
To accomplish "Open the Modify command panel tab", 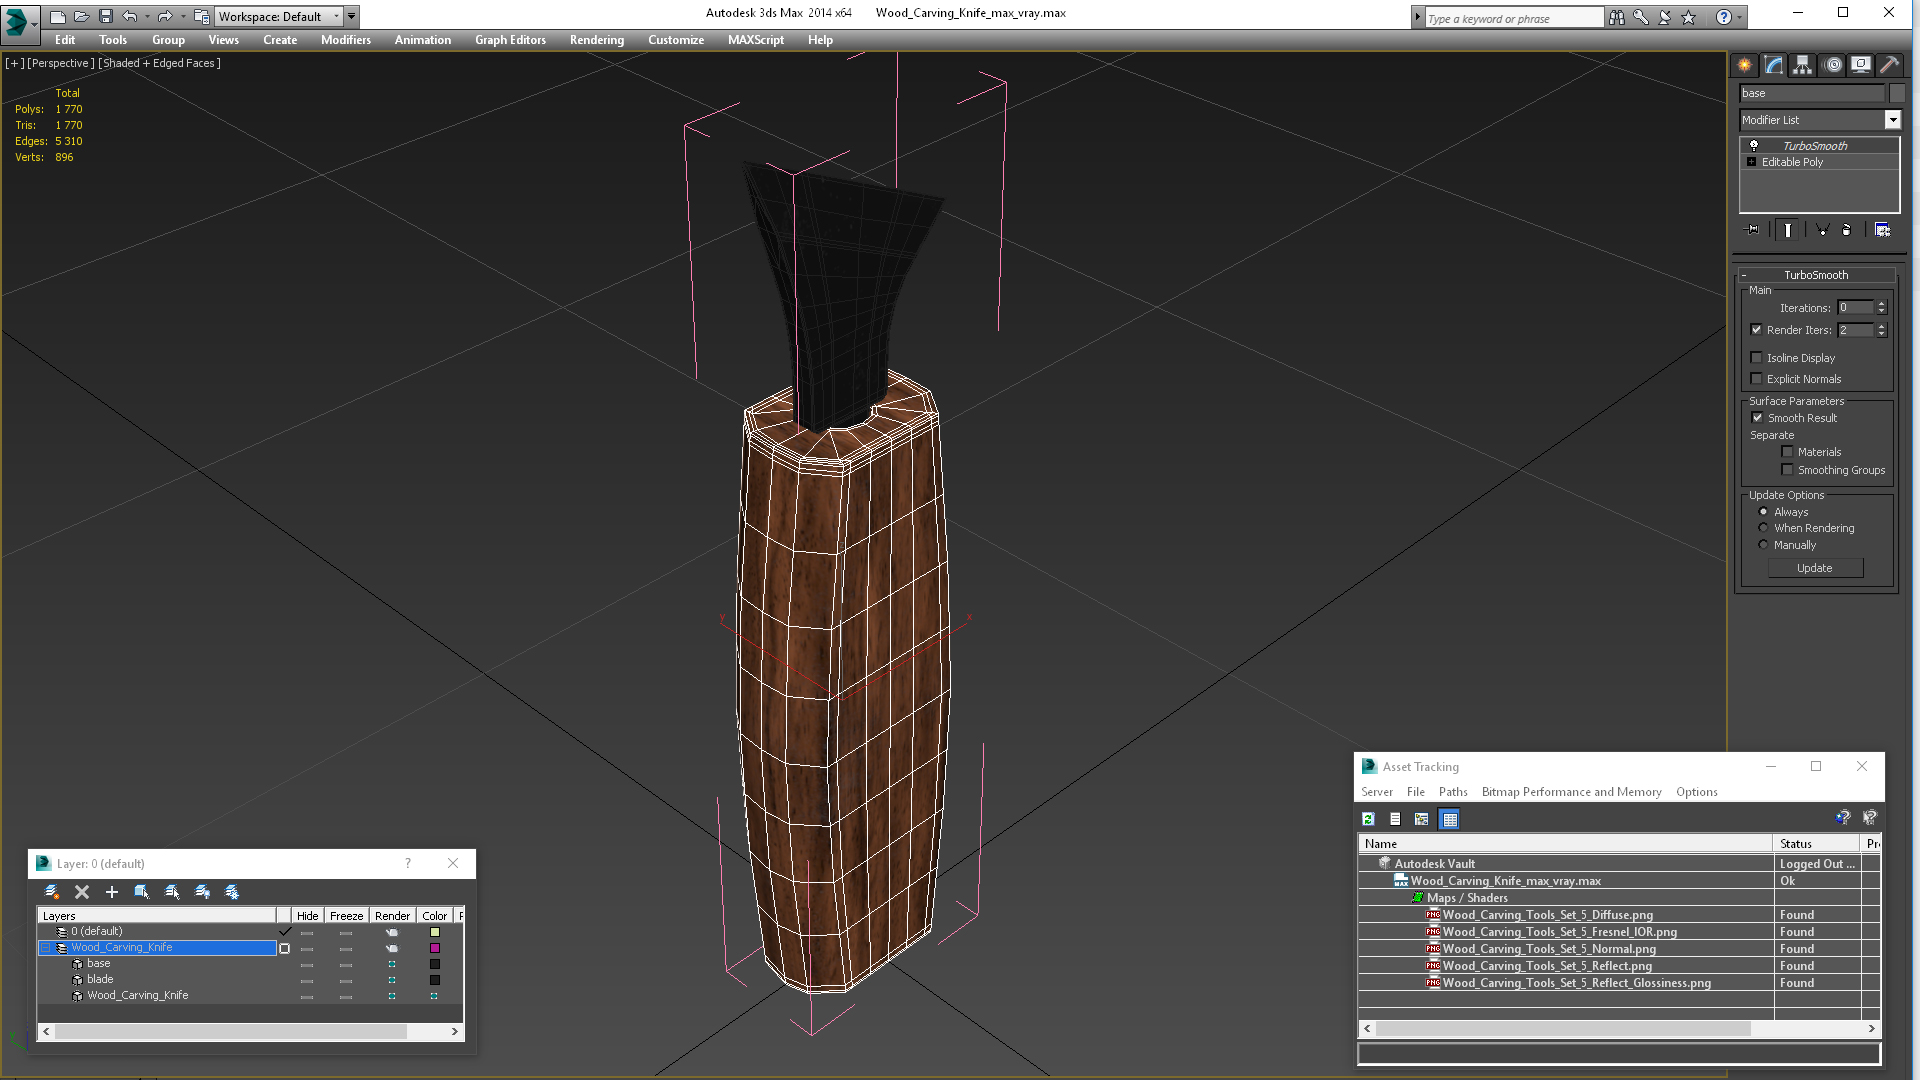I will coord(1774,65).
